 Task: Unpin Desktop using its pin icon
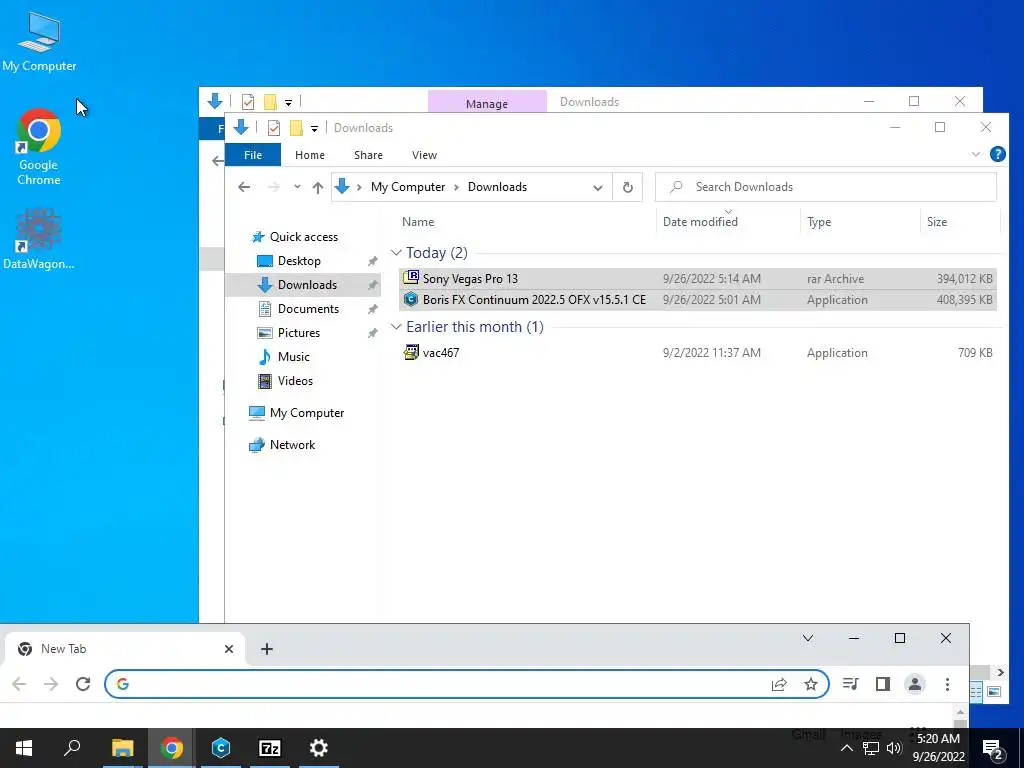click(x=372, y=261)
